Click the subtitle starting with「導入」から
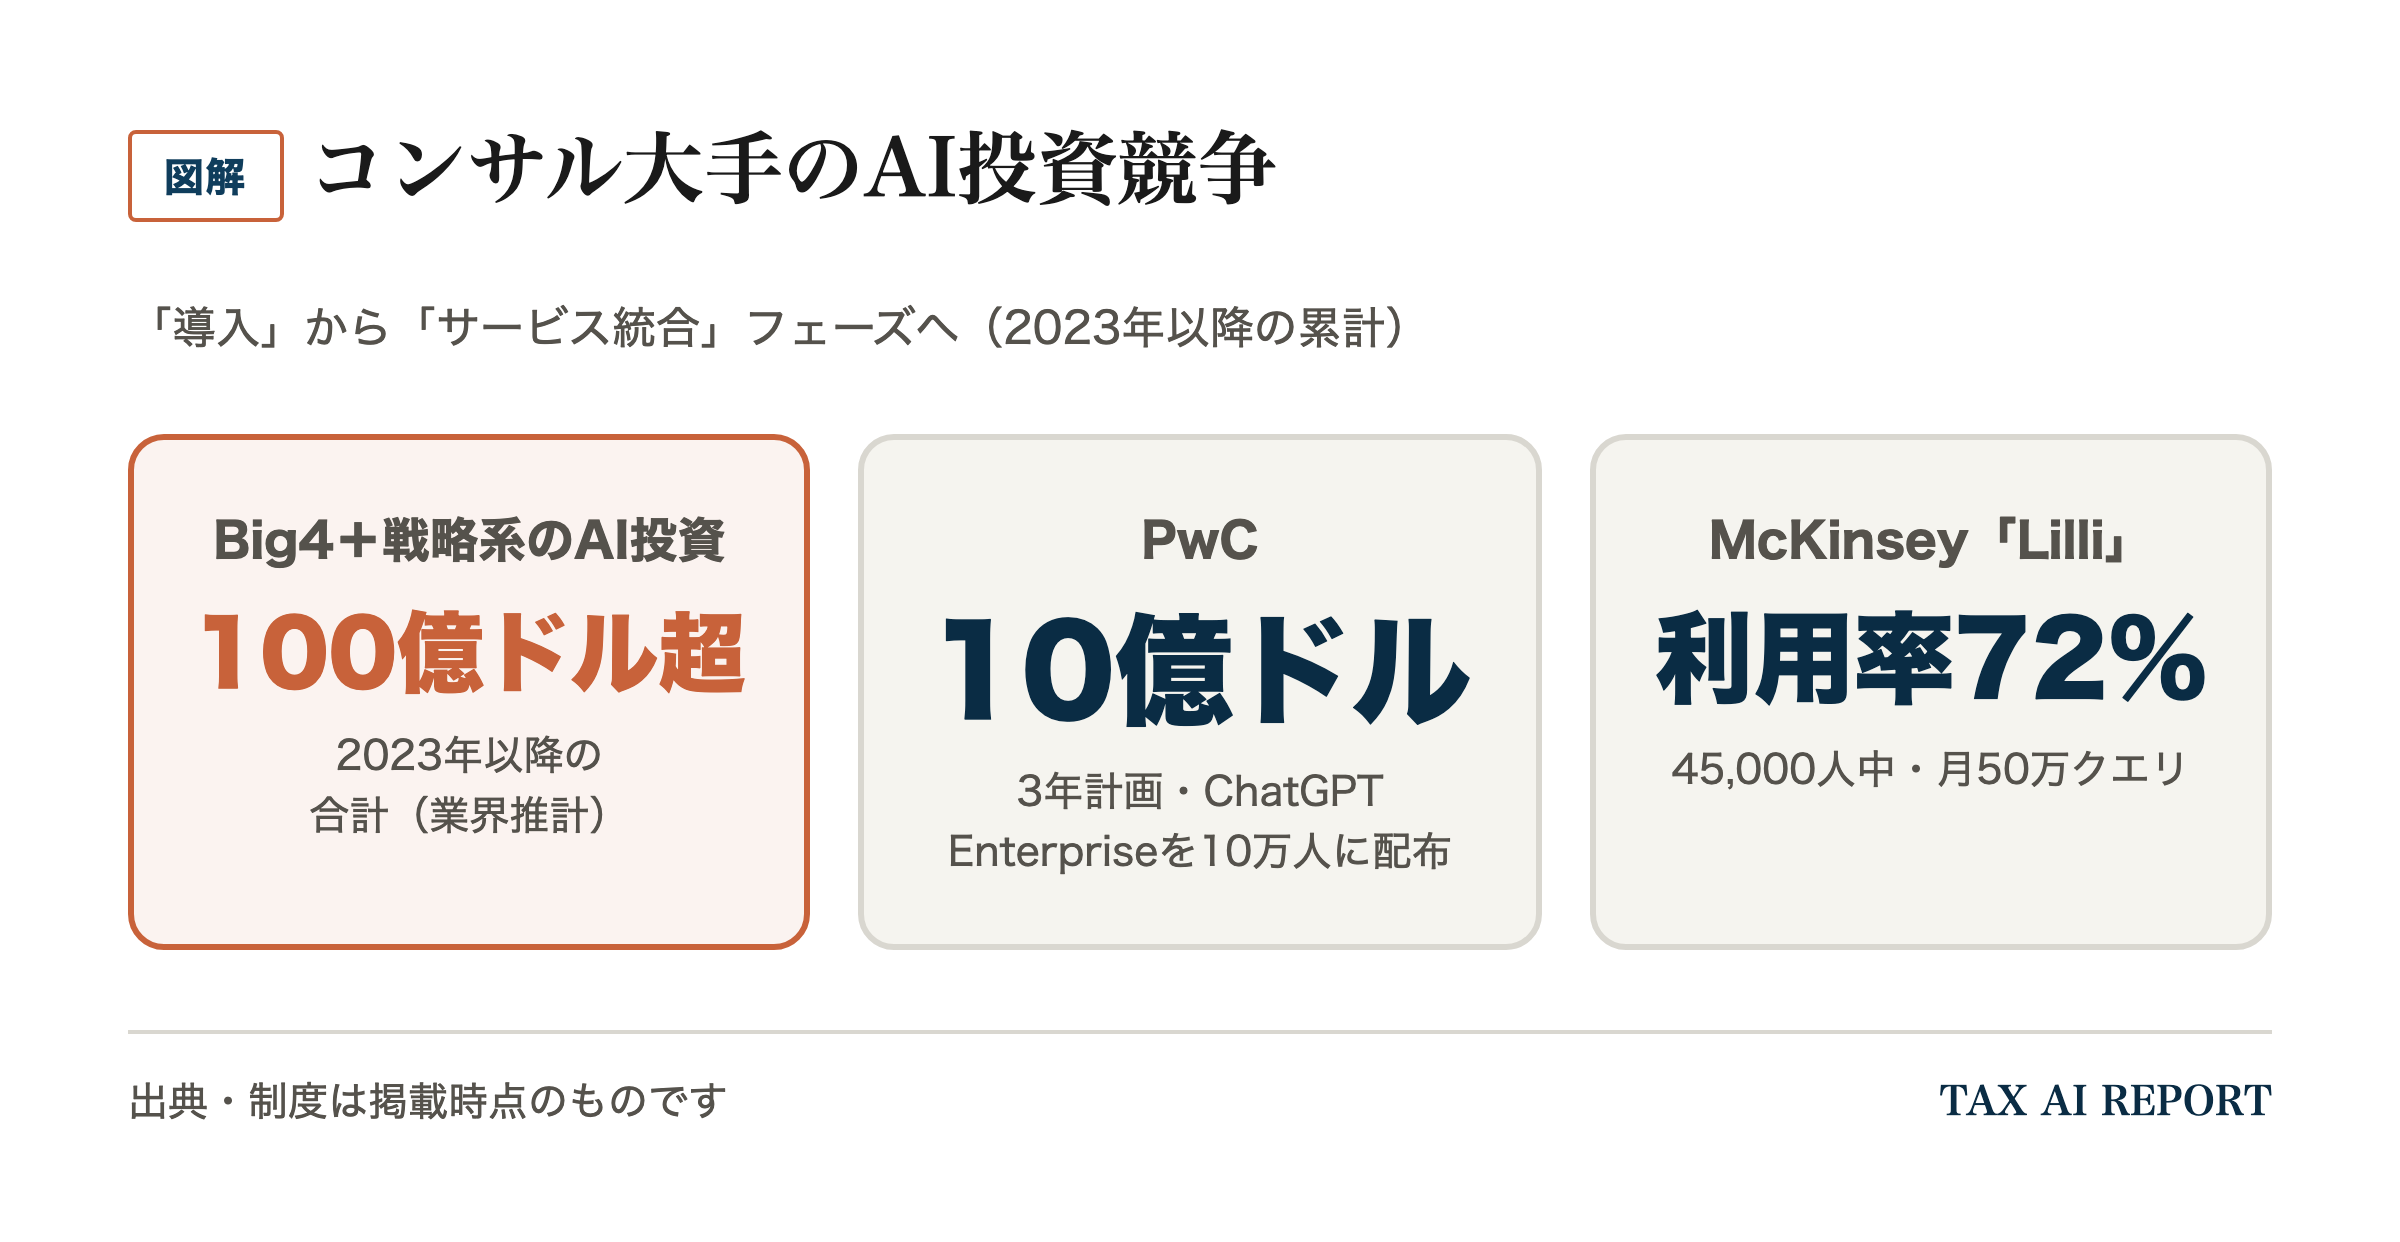The height and width of the screenshot is (1242, 2400). (775, 328)
